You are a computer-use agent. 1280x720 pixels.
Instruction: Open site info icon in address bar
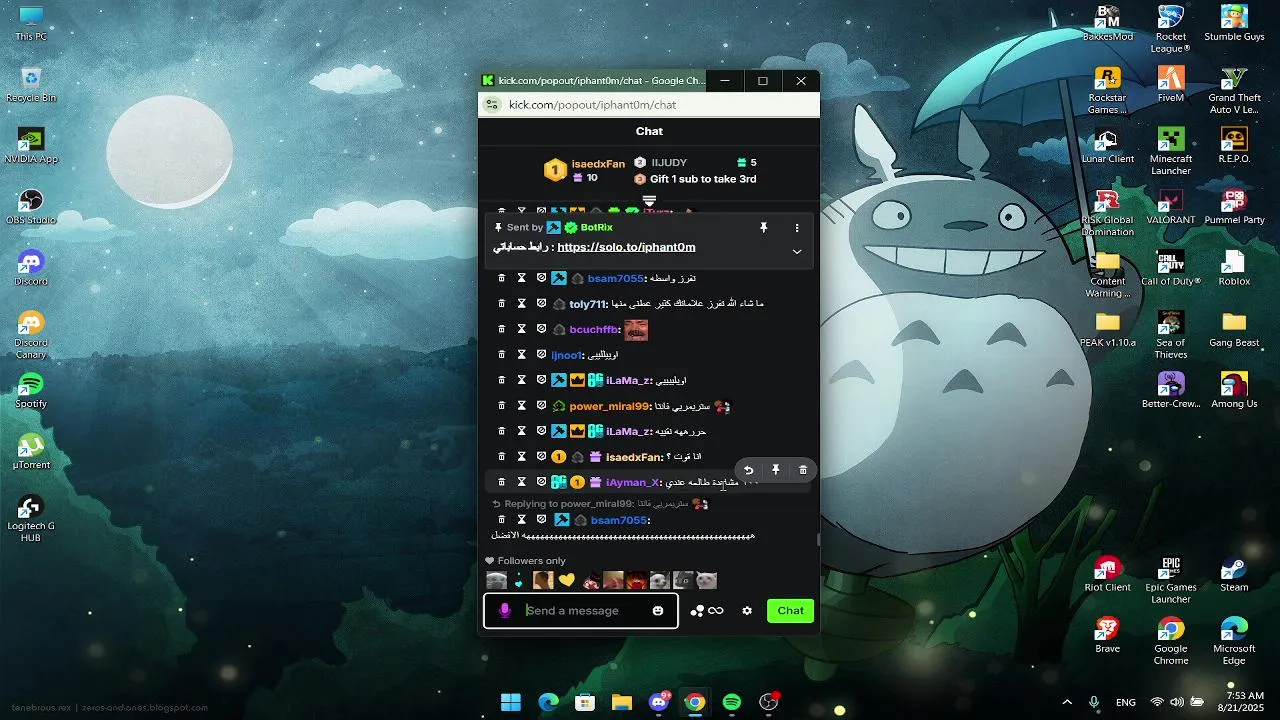point(491,104)
